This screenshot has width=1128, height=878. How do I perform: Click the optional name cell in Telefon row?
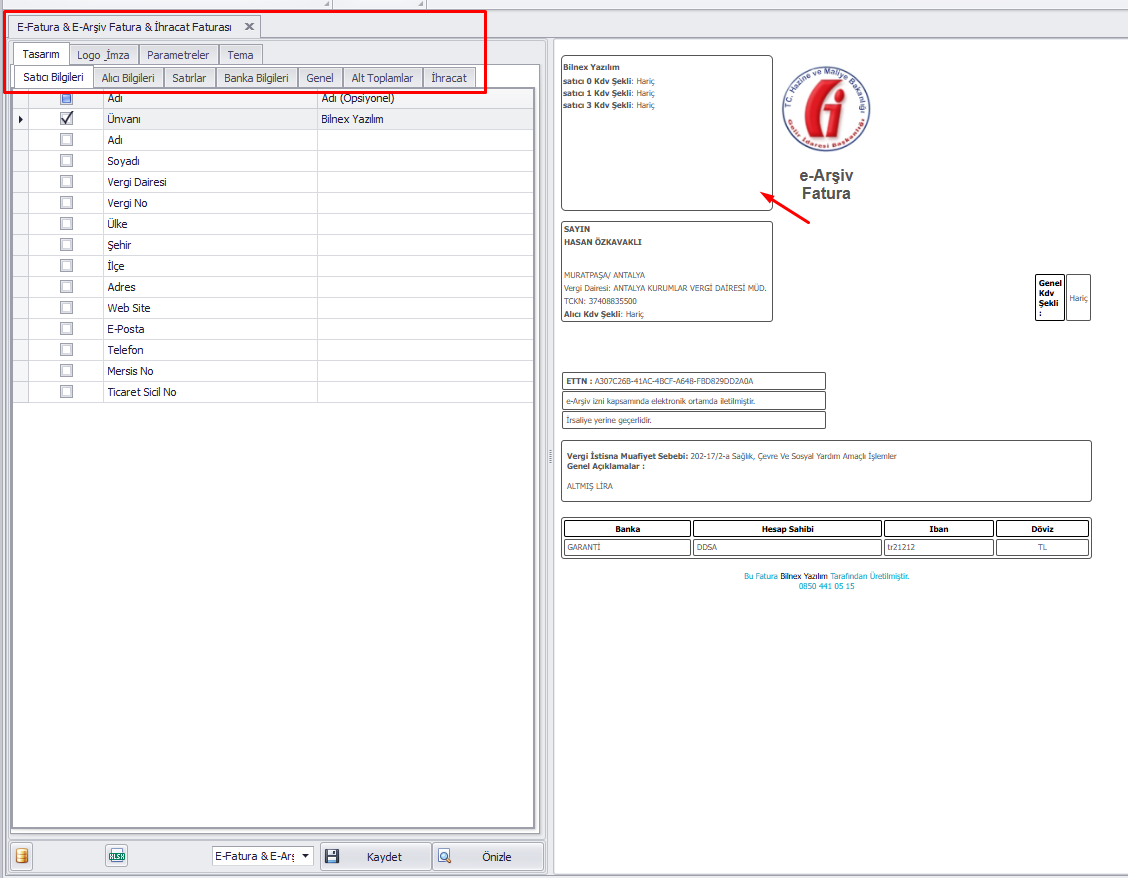click(425, 350)
